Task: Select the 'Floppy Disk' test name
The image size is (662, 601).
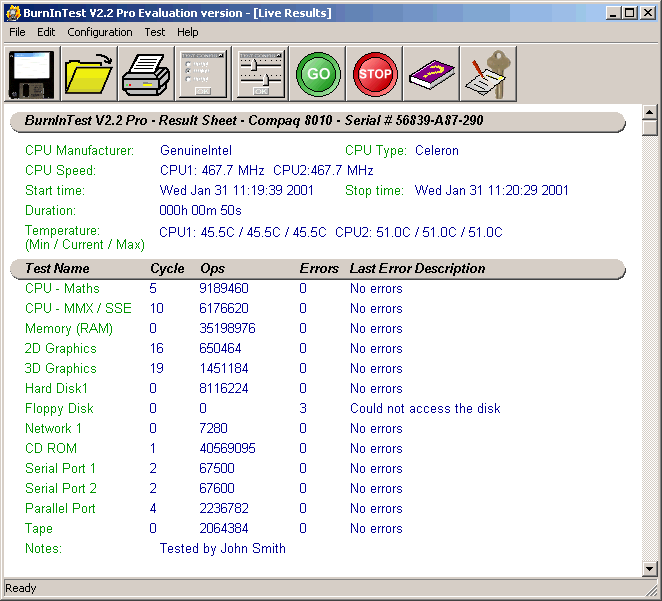Action: point(59,409)
